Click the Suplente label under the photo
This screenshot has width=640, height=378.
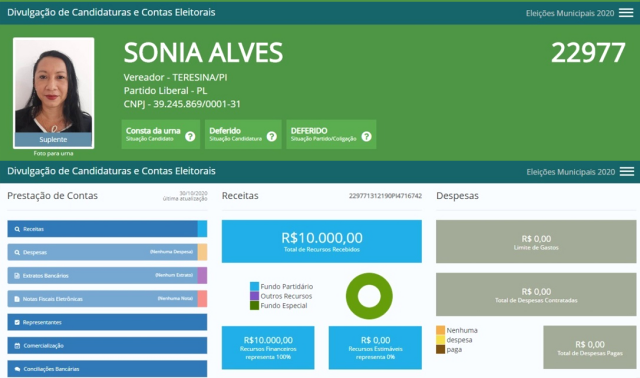(53, 140)
